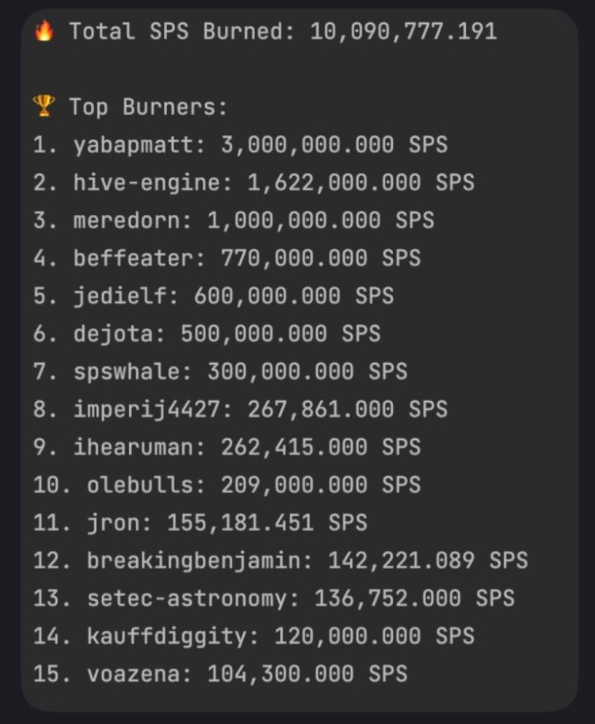Image resolution: width=595 pixels, height=724 pixels.
Task: Click the meredorn entry
Action: pyautogui.click(x=234, y=220)
